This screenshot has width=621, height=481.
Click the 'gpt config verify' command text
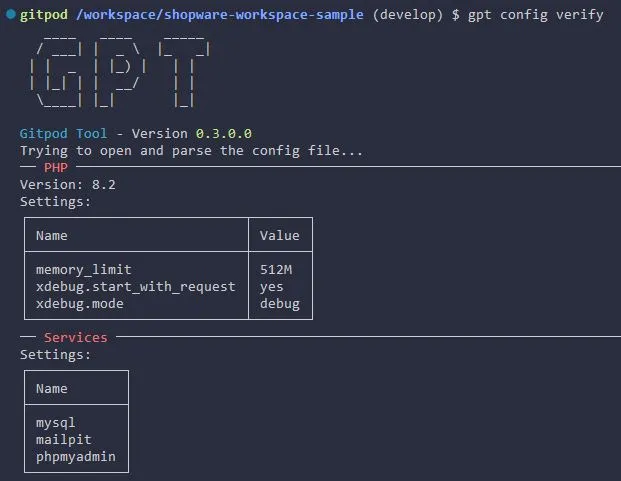[x=535, y=15]
